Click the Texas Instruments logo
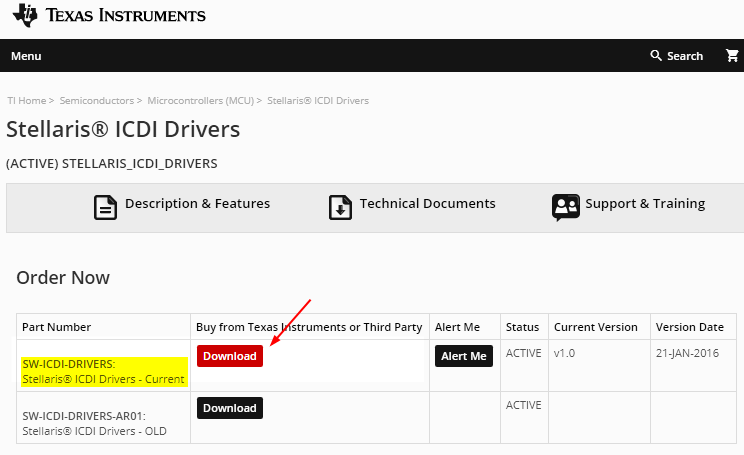 [x=108, y=16]
